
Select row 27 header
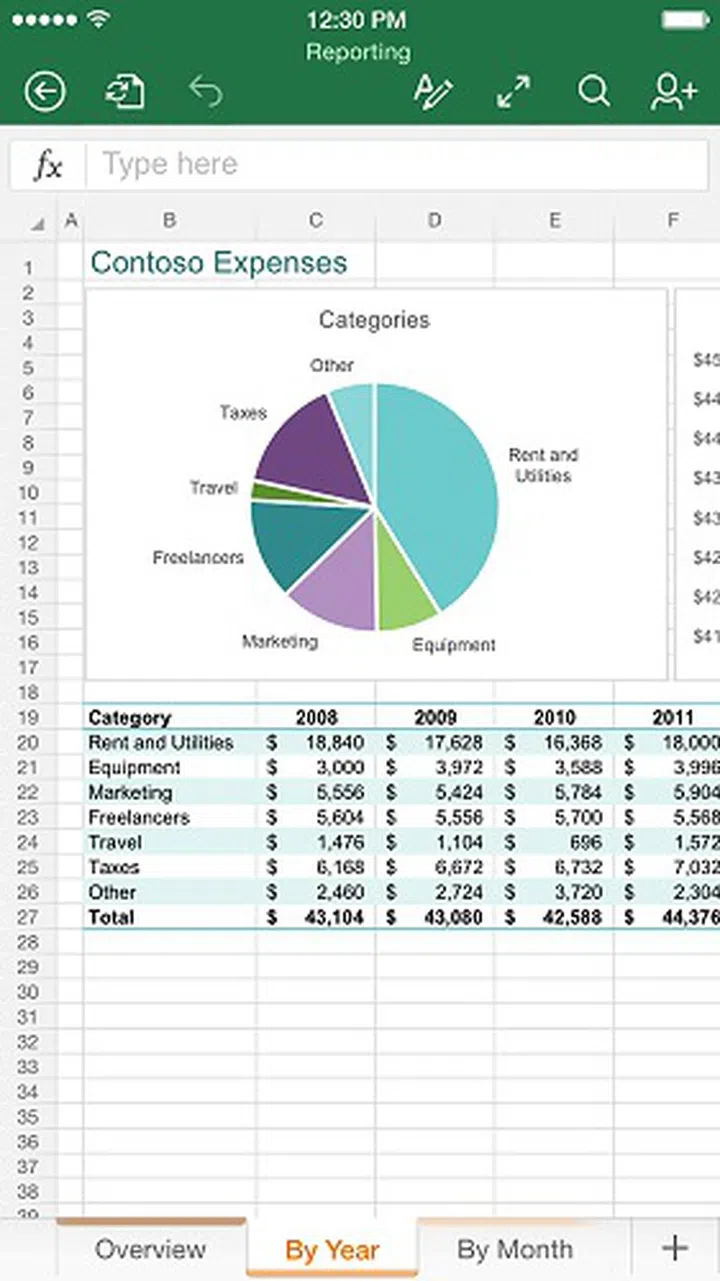point(28,917)
